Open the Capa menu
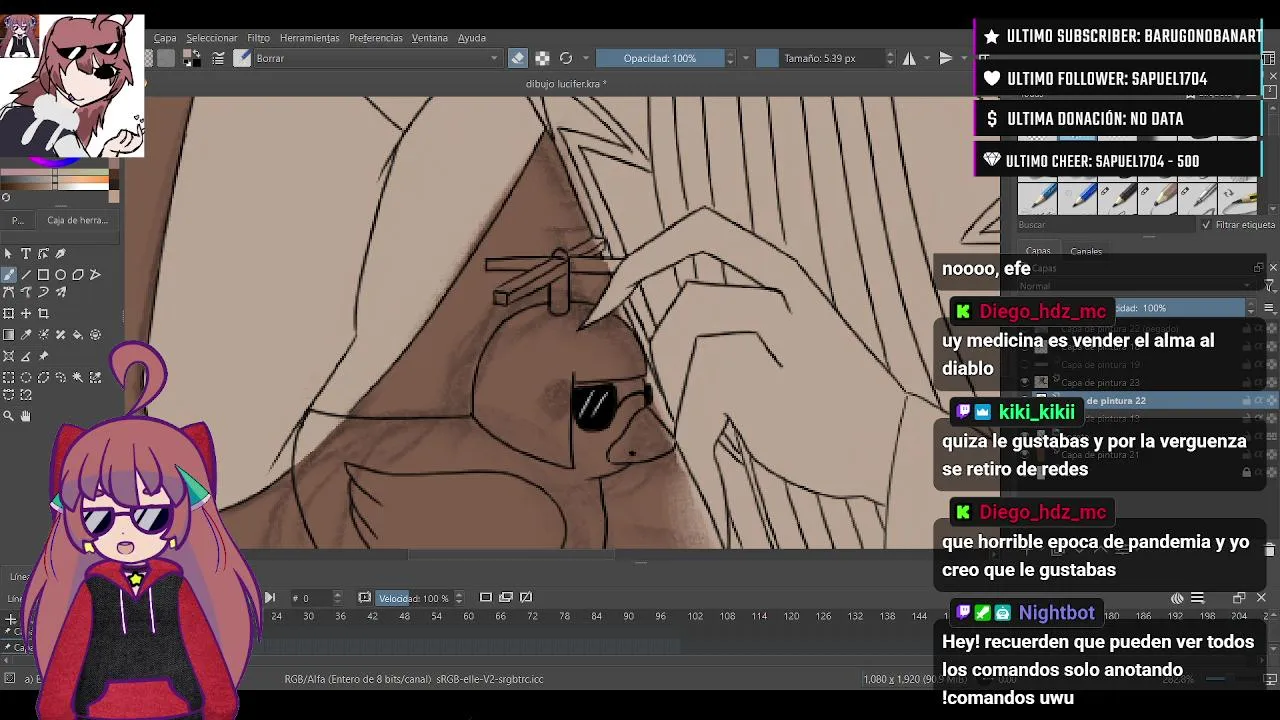1280x720 pixels. pyautogui.click(x=165, y=38)
